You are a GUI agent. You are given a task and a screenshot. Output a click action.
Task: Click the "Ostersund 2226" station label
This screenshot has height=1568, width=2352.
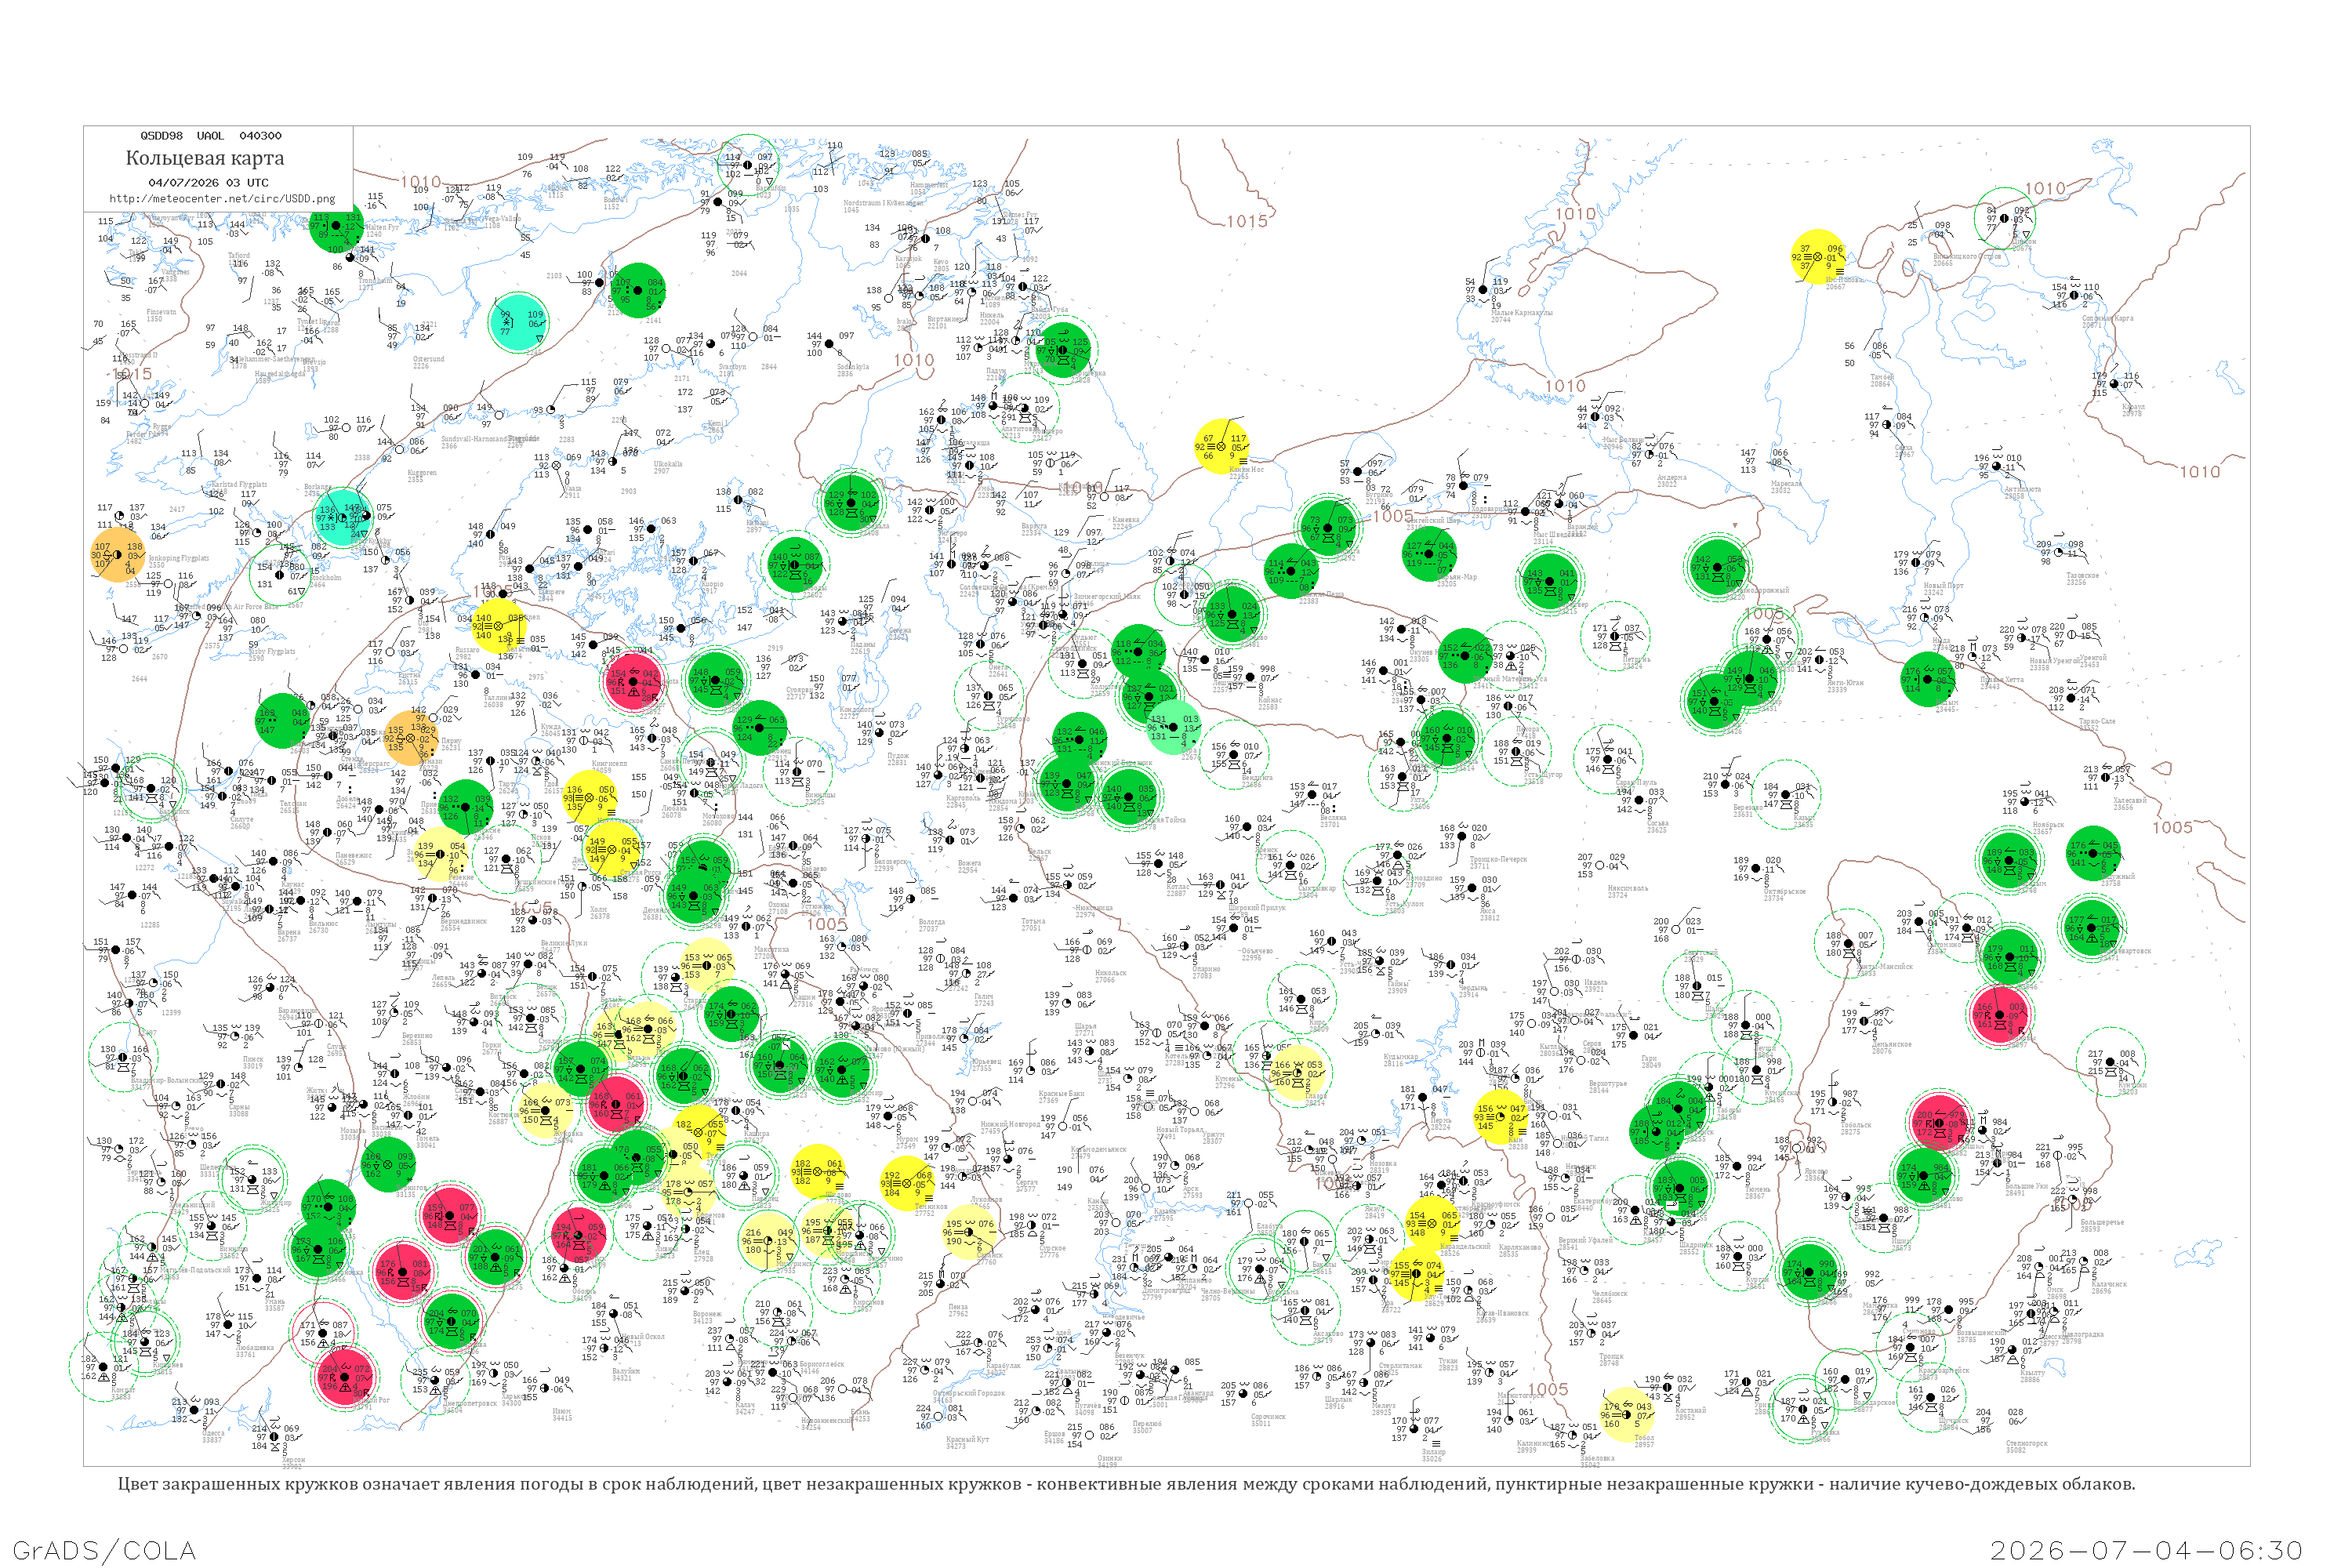[x=429, y=362]
